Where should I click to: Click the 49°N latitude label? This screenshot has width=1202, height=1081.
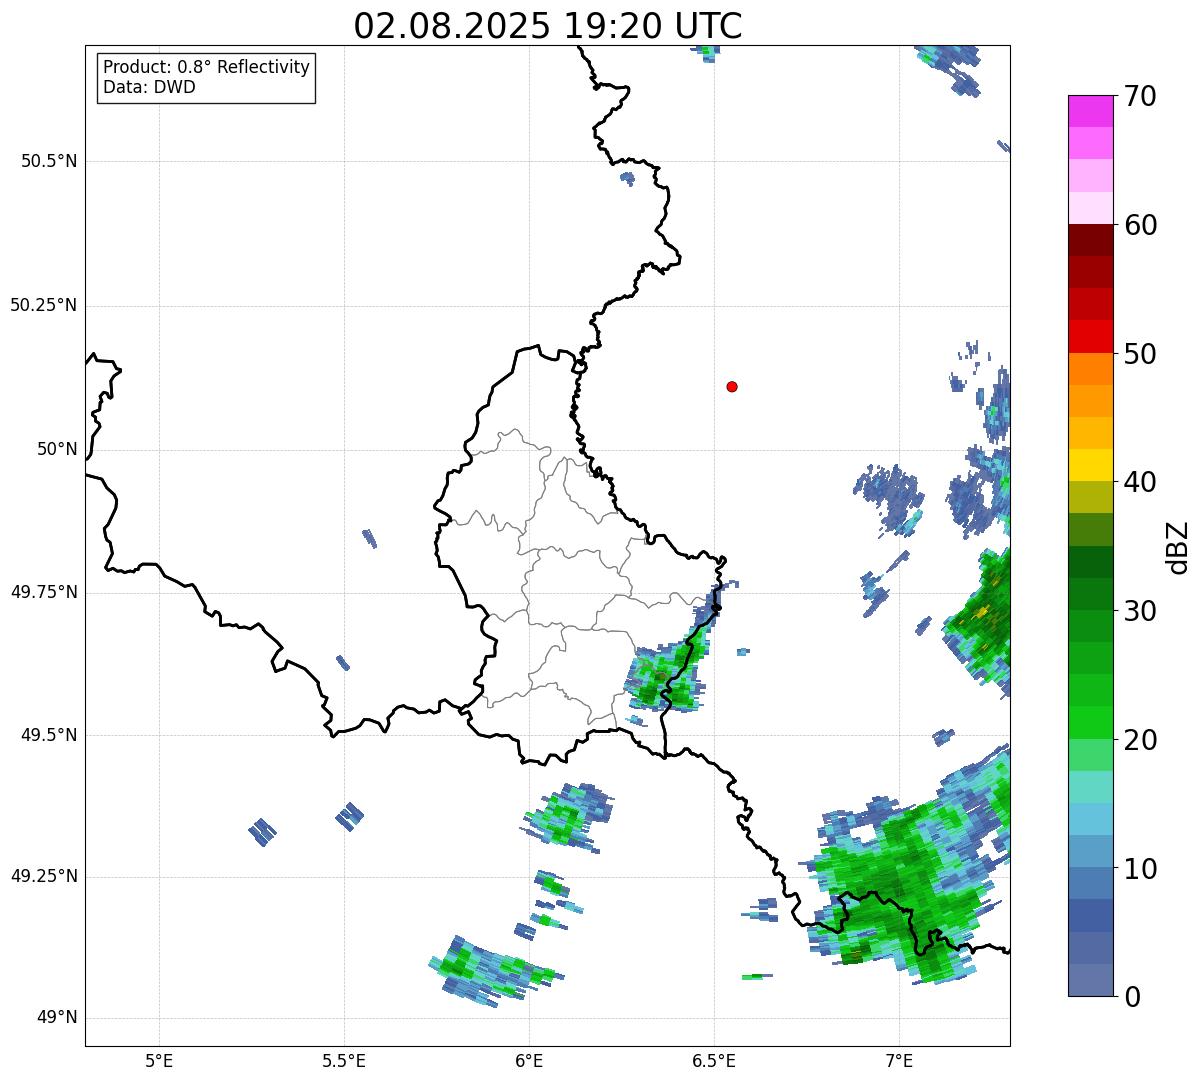pos(57,1018)
